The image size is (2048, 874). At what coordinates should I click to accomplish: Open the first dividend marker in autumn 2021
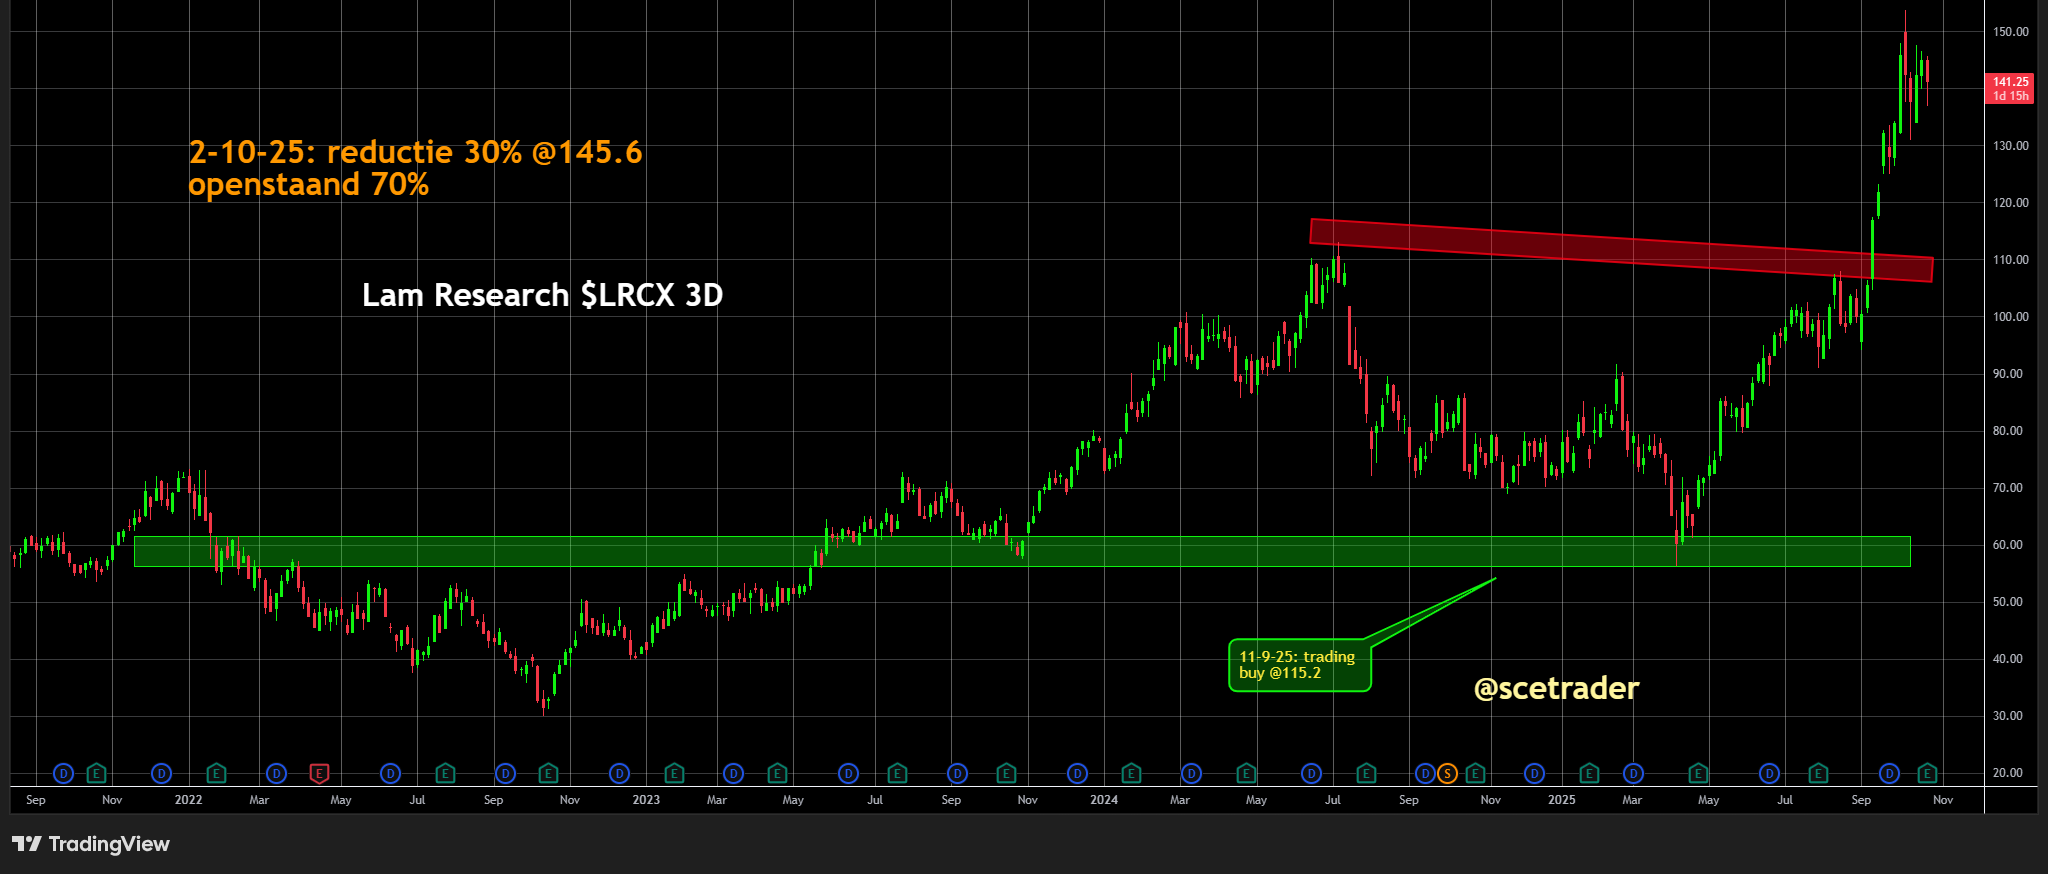(64, 773)
